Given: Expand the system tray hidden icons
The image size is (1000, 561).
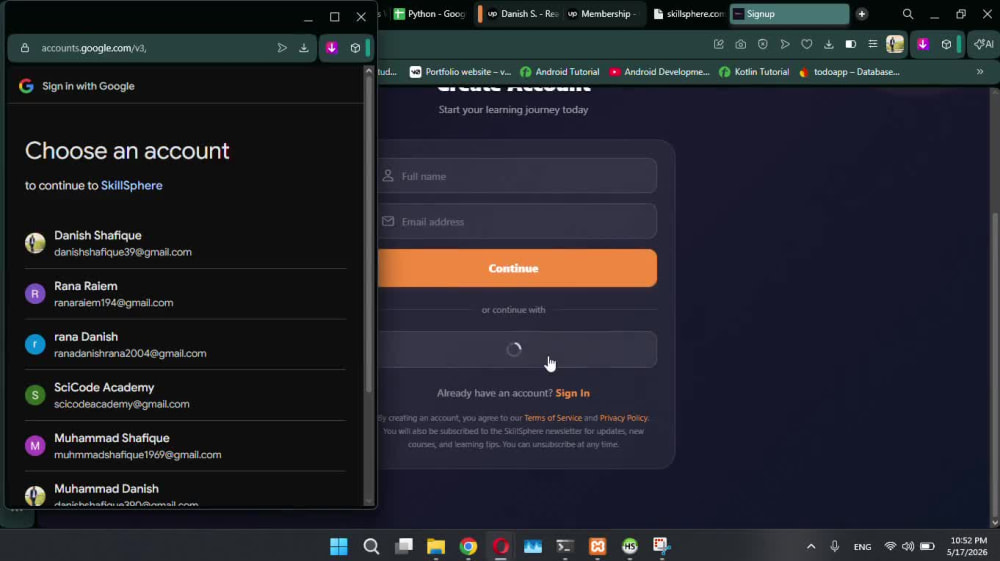Looking at the screenshot, I should [811, 546].
